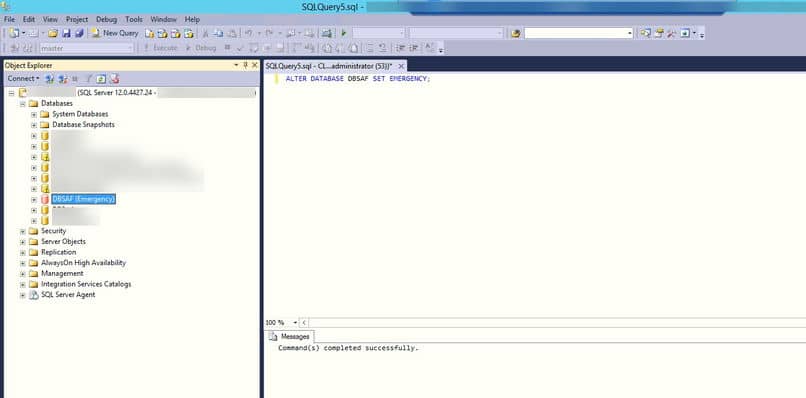Screen dimensions: 806x398
Task: Open the master database dropdown
Action: pyautogui.click(x=130, y=48)
